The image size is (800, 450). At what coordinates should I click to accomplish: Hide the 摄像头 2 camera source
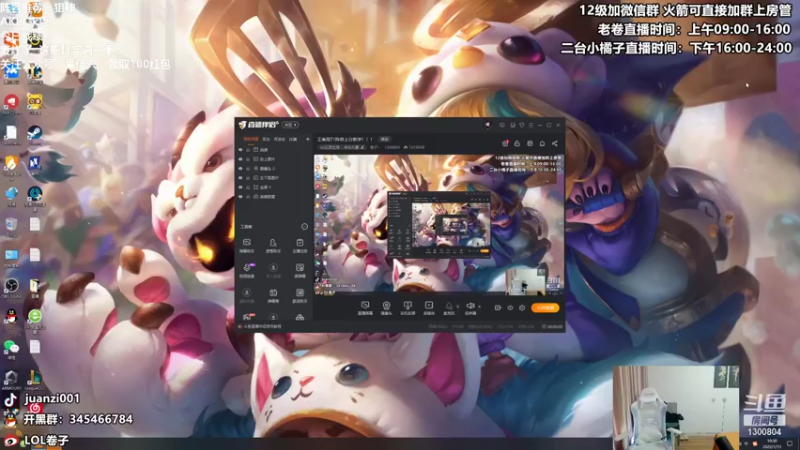click(240, 168)
